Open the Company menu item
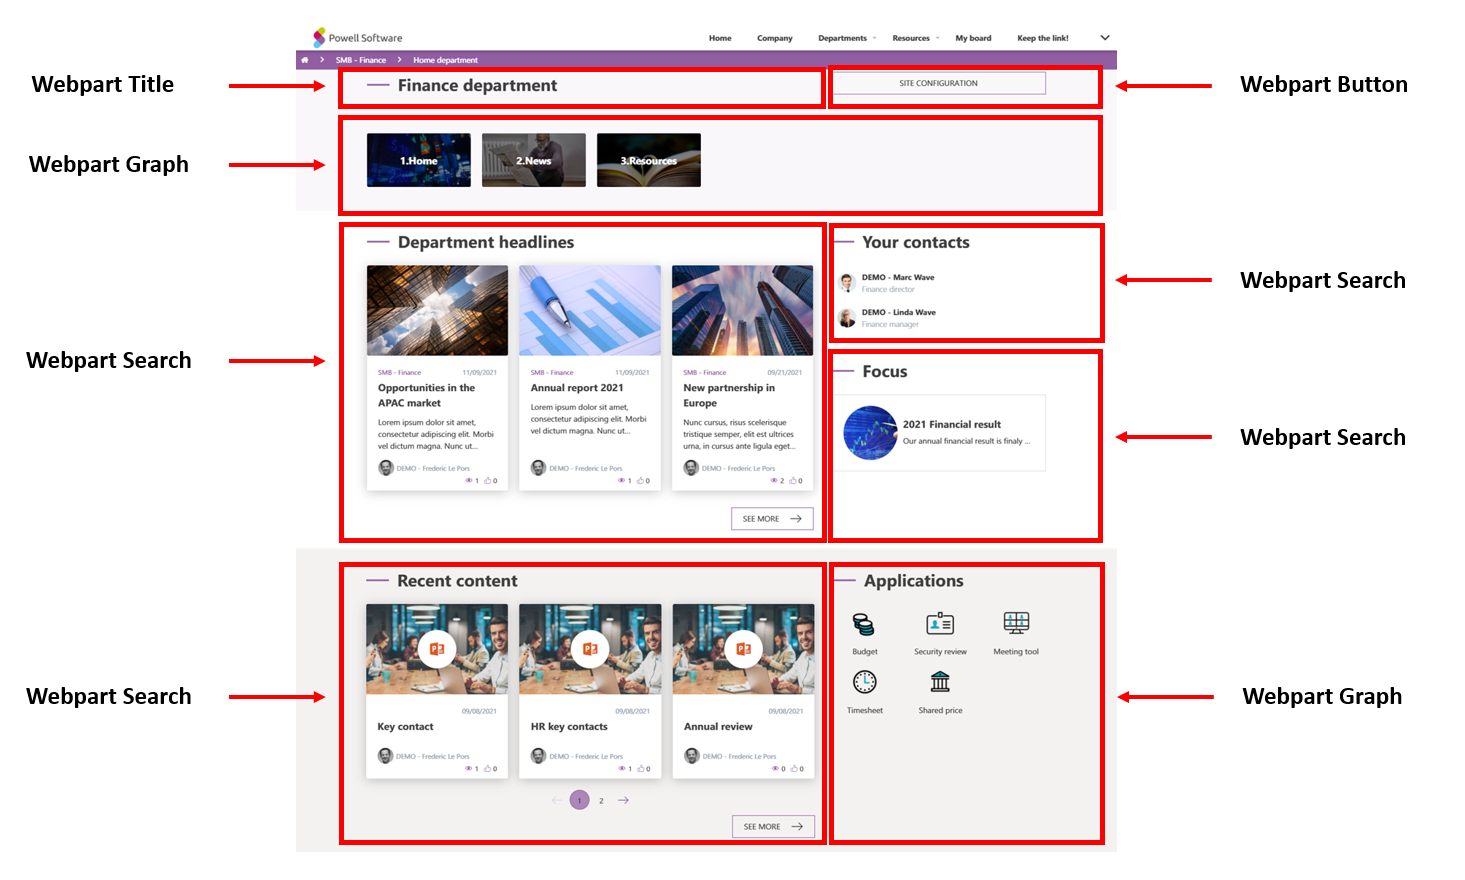Image resolution: width=1465 pixels, height=880 pixels. [x=774, y=38]
